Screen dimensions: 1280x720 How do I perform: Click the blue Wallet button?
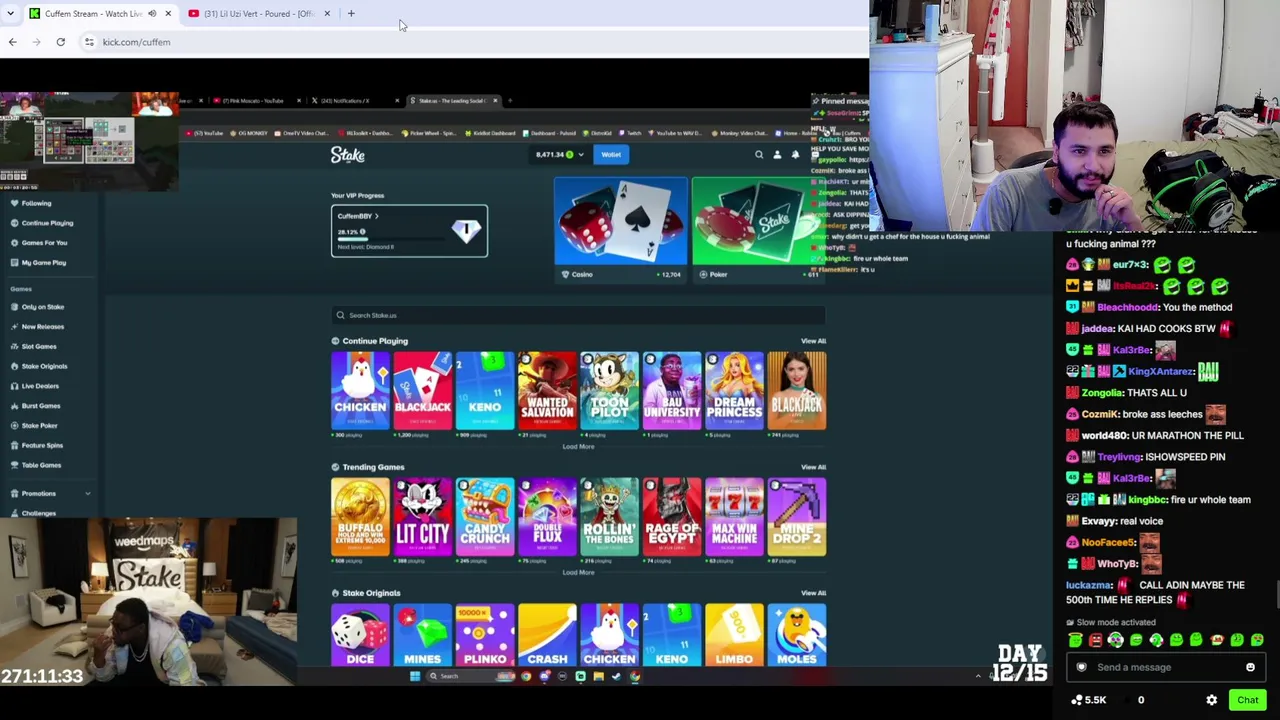pyautogui.click(x=611, y=155)
